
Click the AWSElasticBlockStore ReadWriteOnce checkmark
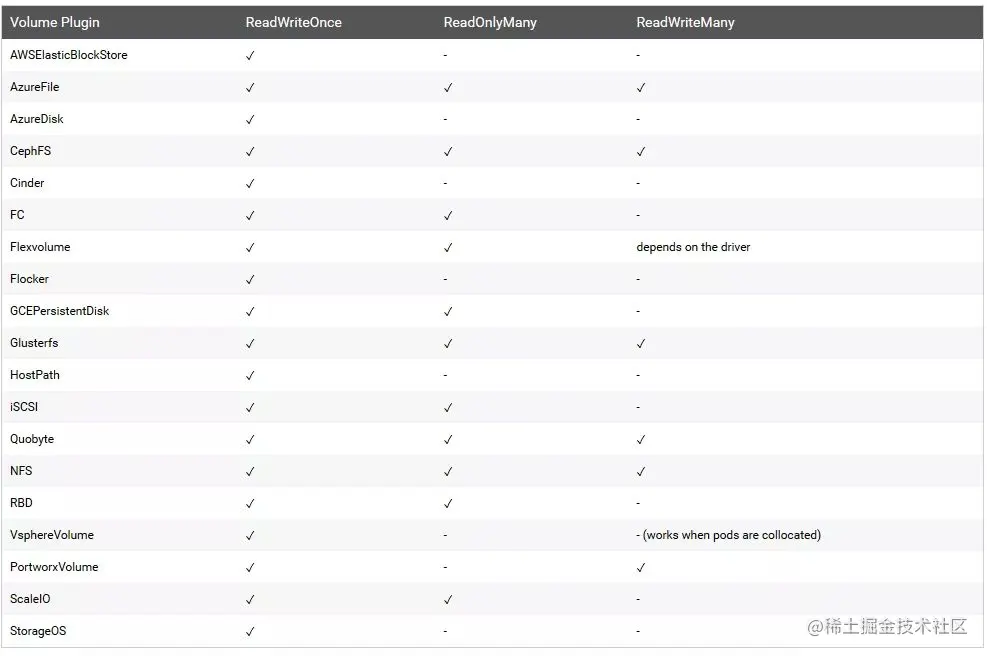point(250,55)
